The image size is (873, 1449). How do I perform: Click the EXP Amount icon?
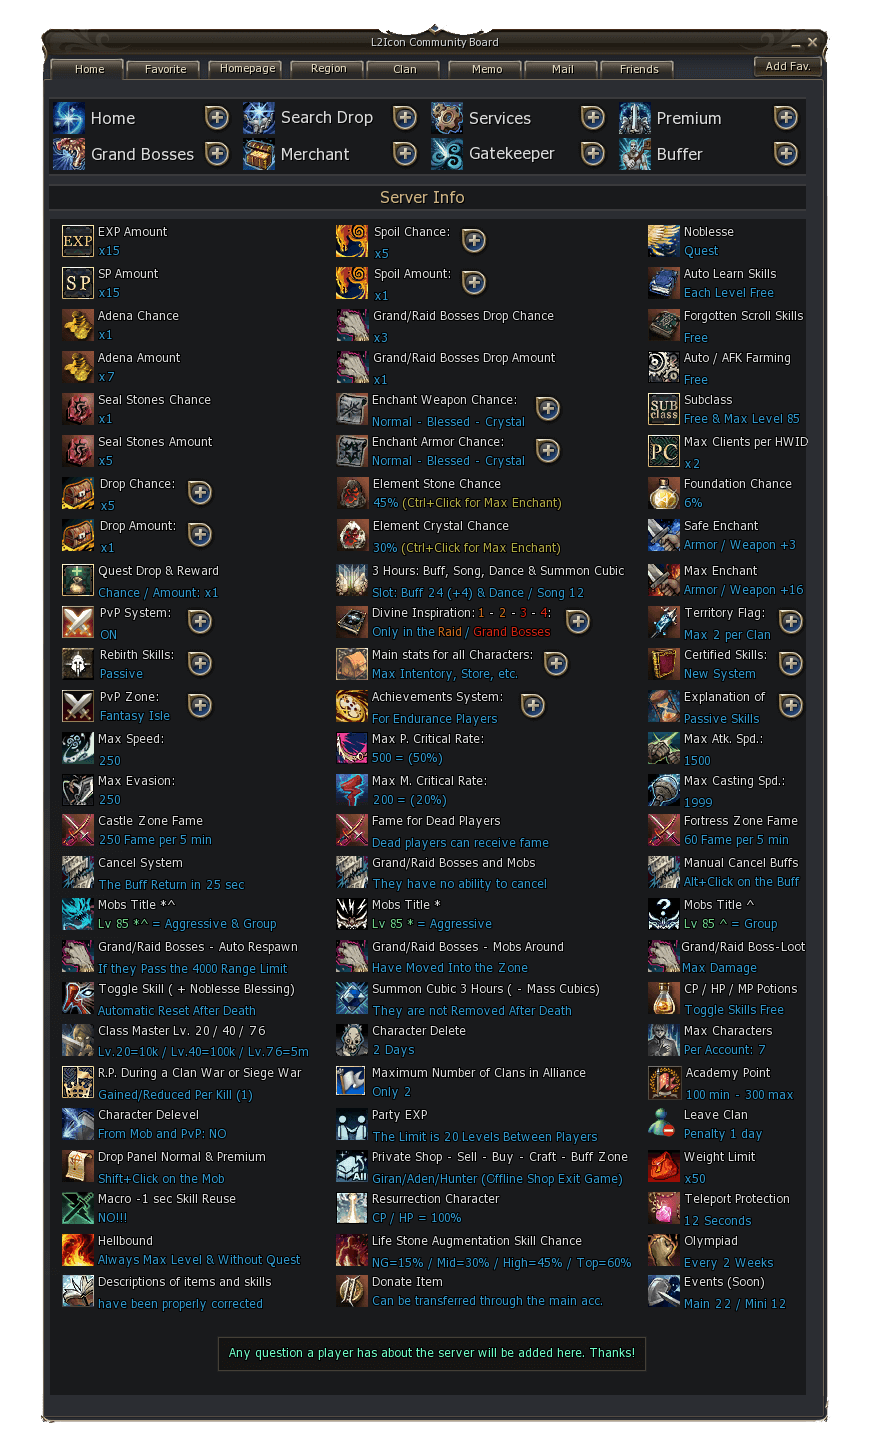point(78,241)
